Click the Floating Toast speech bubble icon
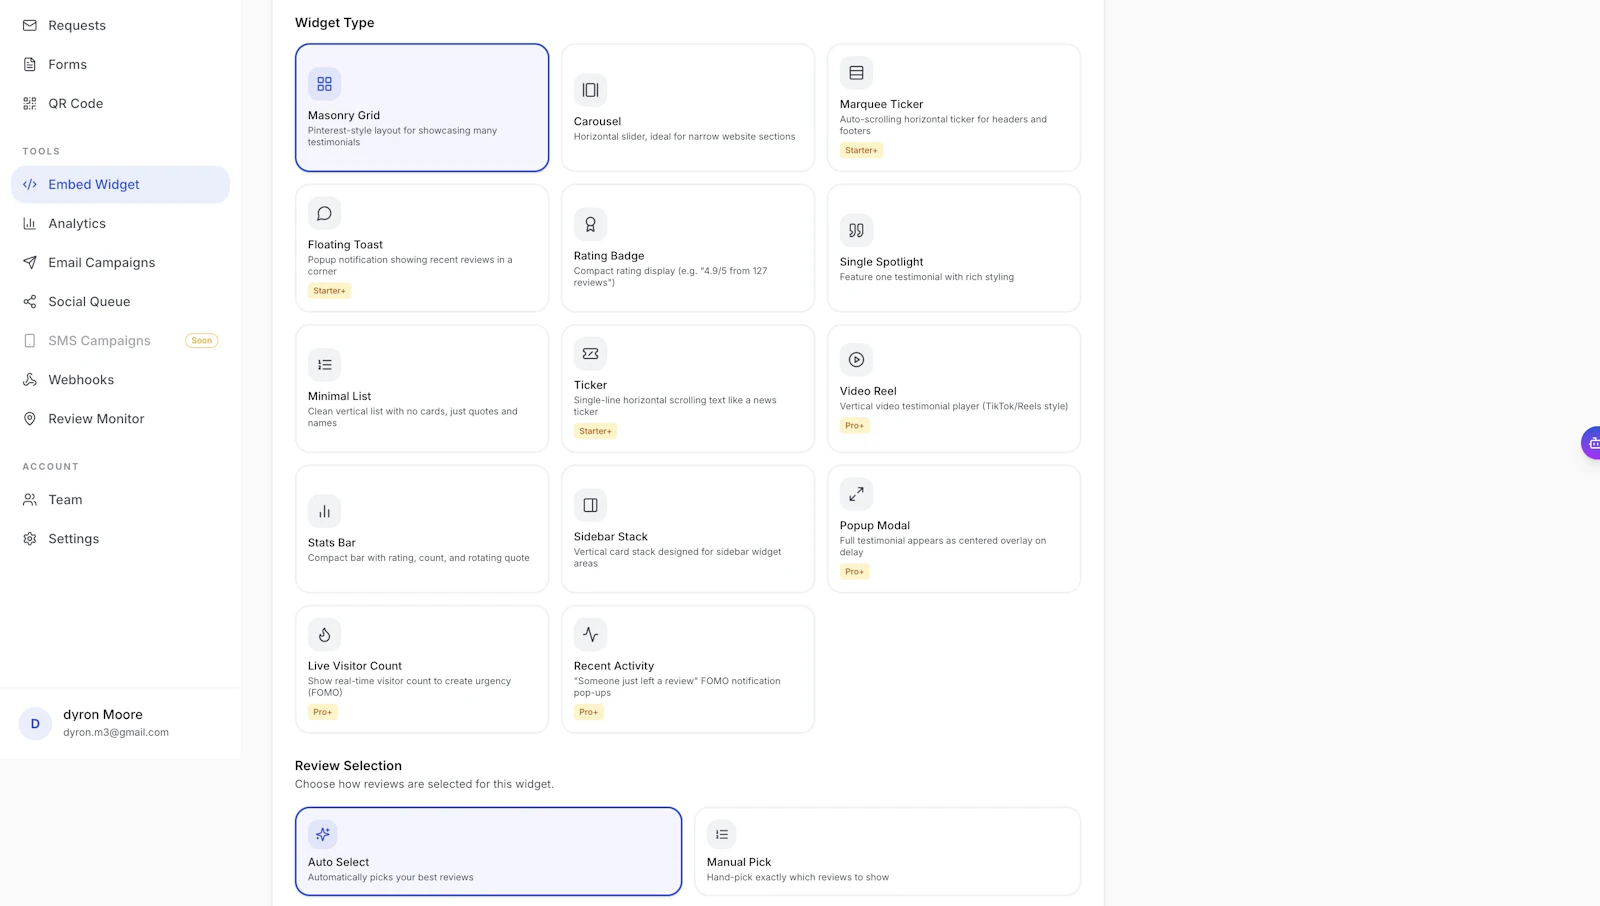Screen dimensions: 1600x906 (324, 213)
